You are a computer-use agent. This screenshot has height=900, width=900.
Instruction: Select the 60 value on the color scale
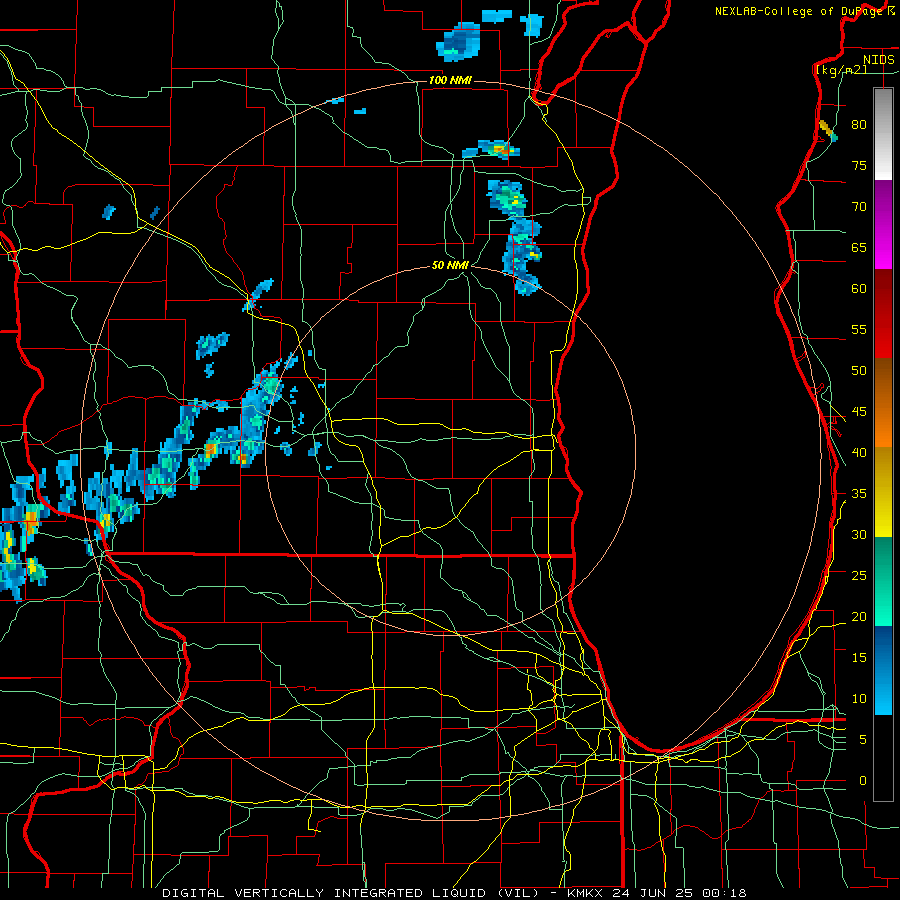859,289
